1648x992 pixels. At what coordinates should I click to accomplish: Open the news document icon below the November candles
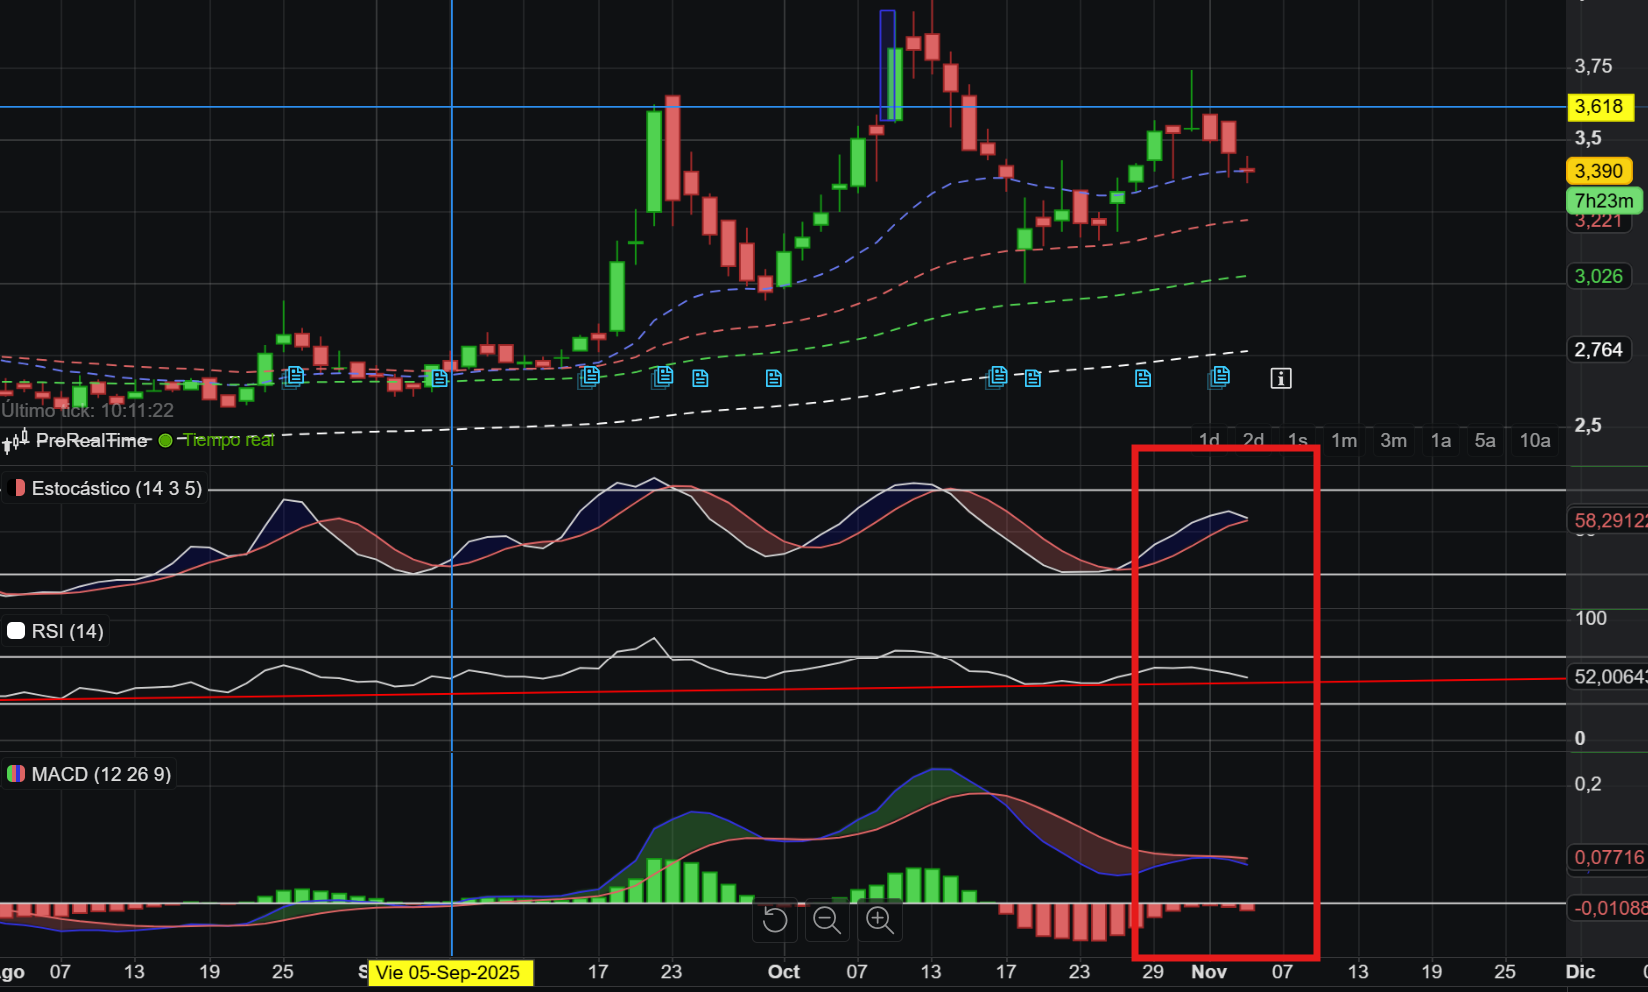(x=1219, y=377)
